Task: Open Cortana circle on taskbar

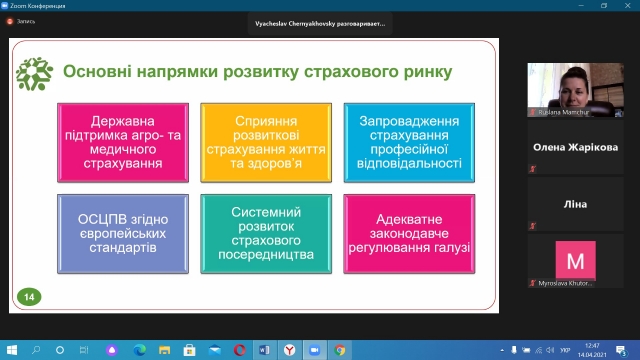Action: coord(60,350)
